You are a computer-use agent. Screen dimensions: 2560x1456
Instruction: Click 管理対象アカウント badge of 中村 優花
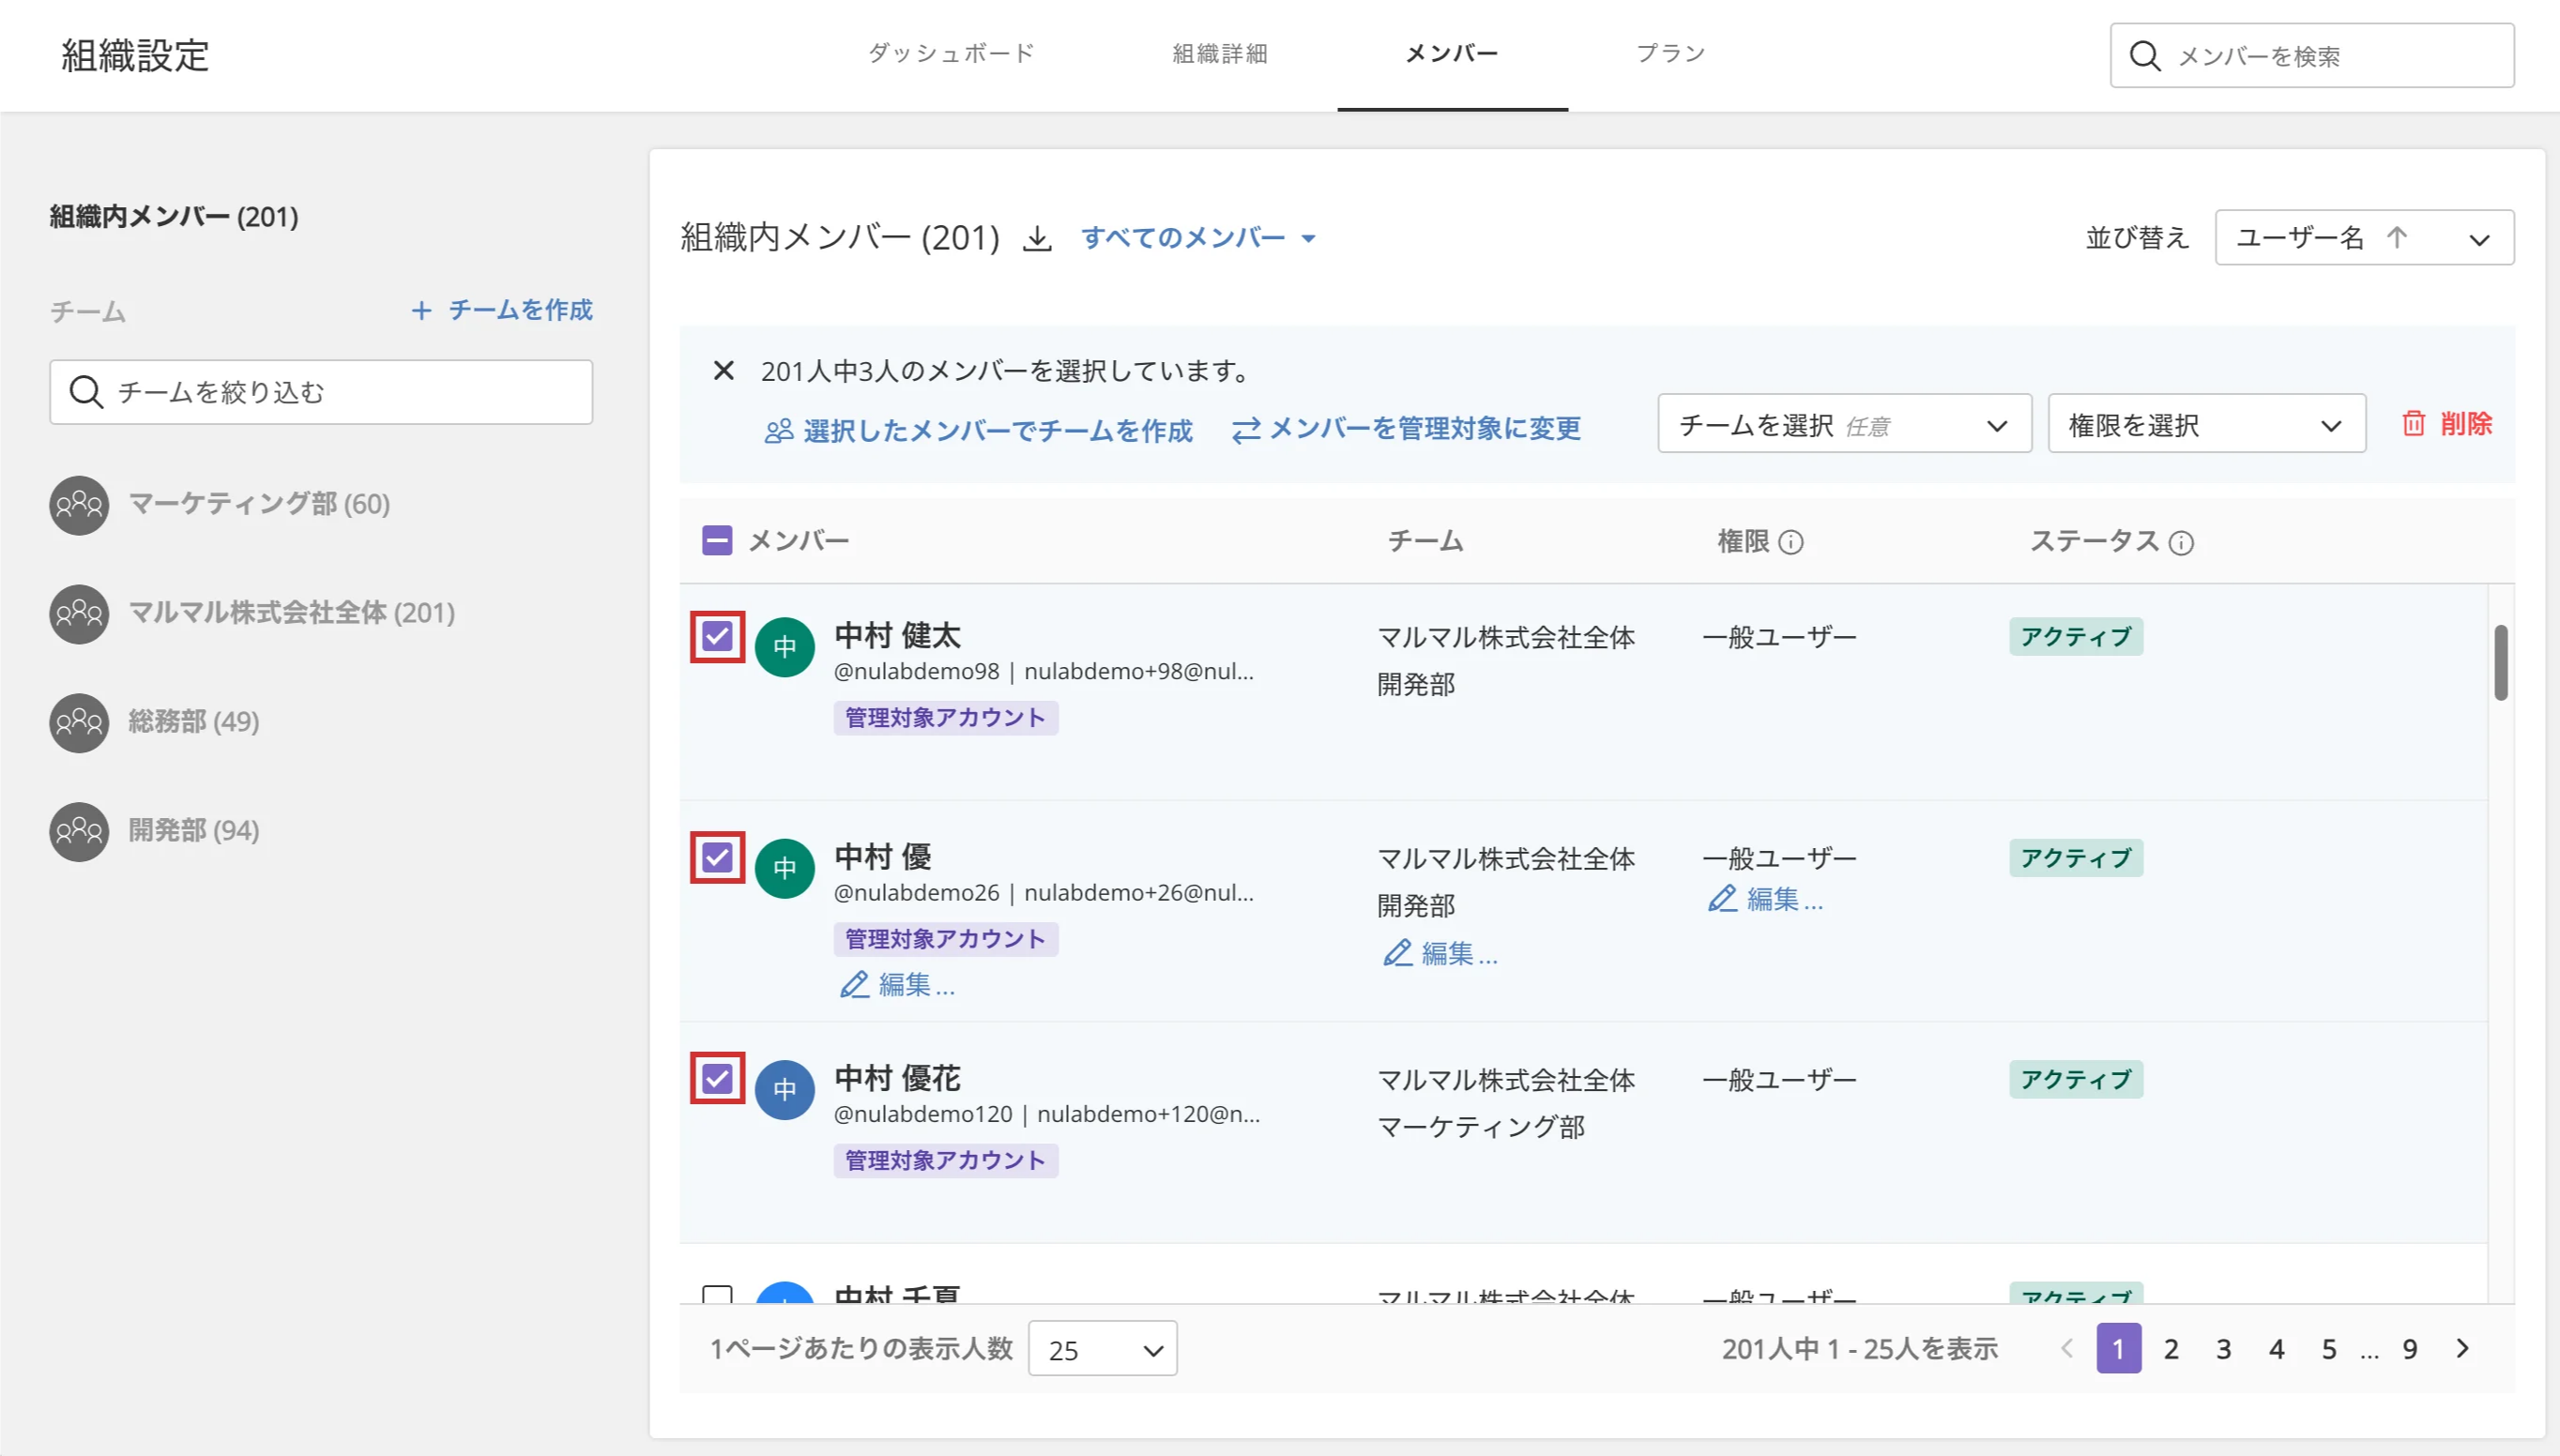click(x=946, y=1160)
